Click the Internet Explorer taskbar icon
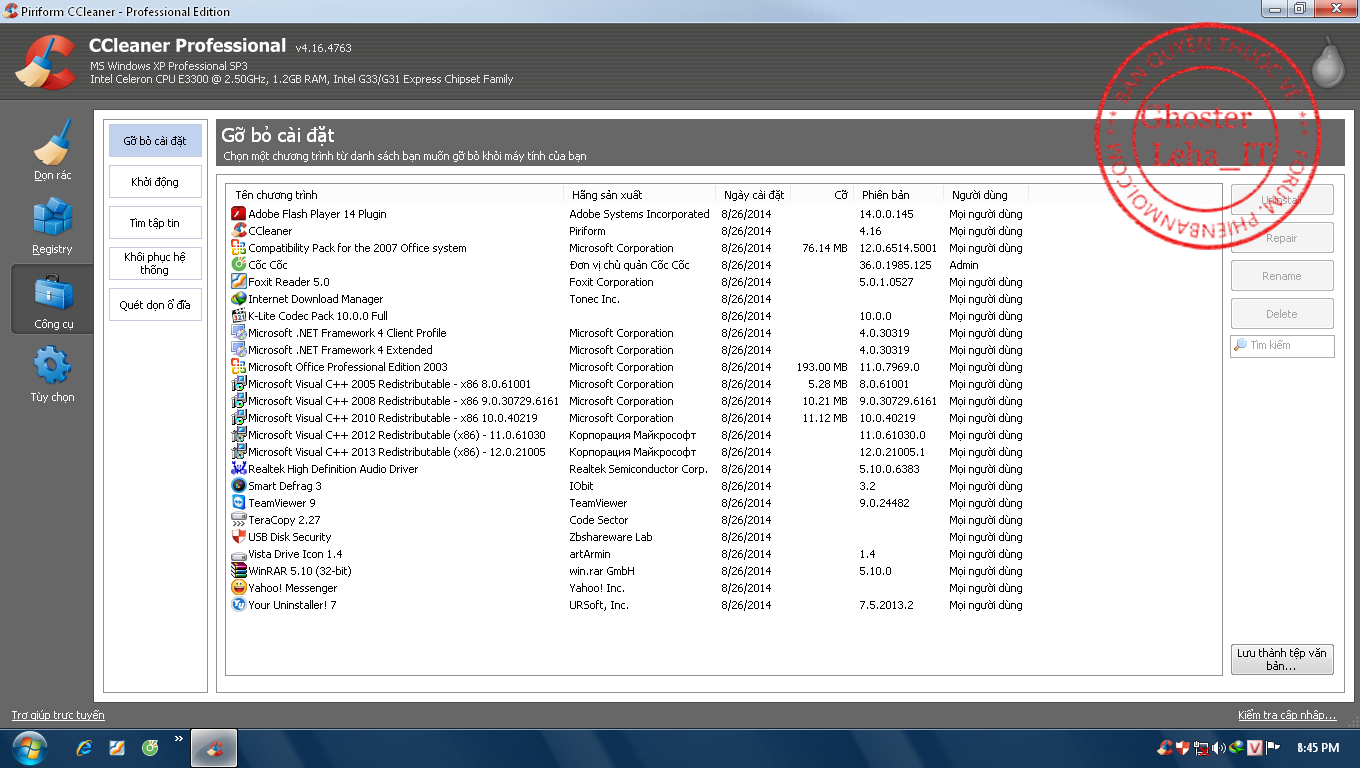Screen dimensions: 1360x768 85,748
